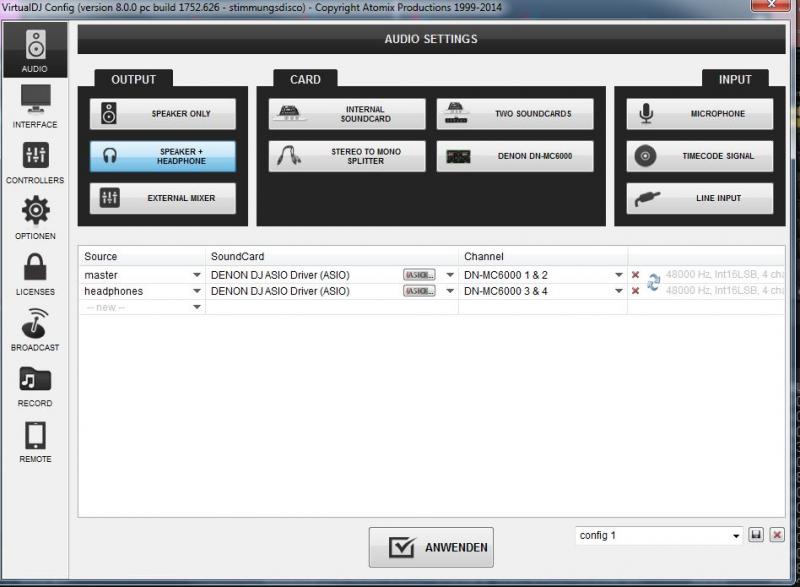Open the Broadcast settings section
Viewport: 800px width, 587px height.
(35, 329)
